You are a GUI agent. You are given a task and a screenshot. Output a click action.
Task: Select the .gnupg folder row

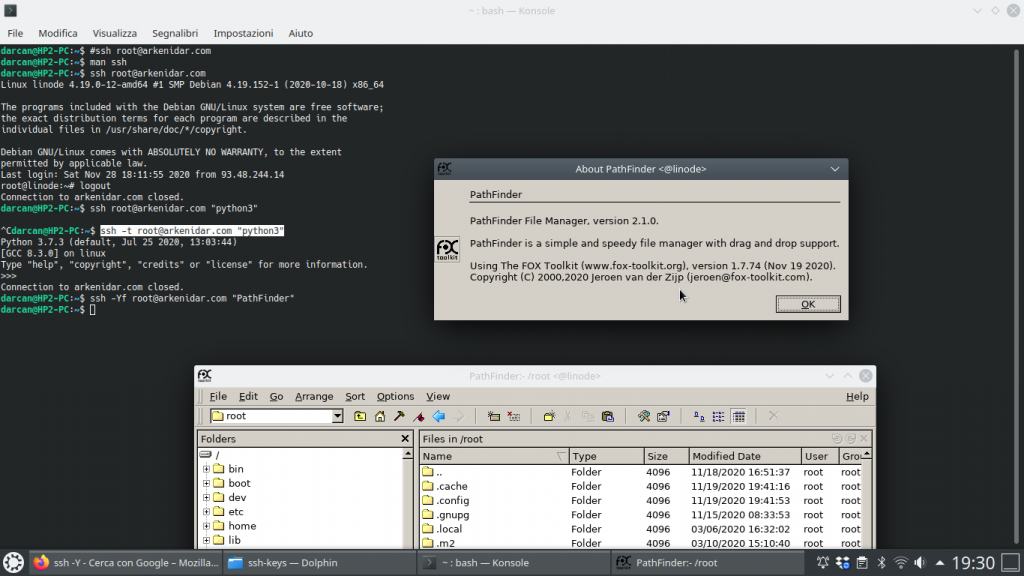pos(640,515)
